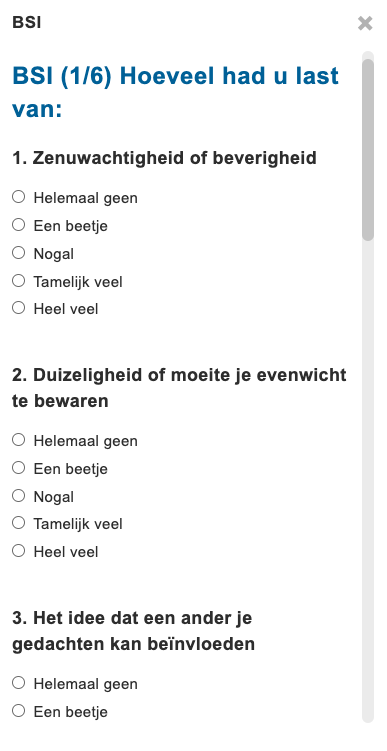Select "Helemaal geen" for question 1 Zenuwachtigheid
The height and width of the screenshot is (751, 387).
(19, 197)
